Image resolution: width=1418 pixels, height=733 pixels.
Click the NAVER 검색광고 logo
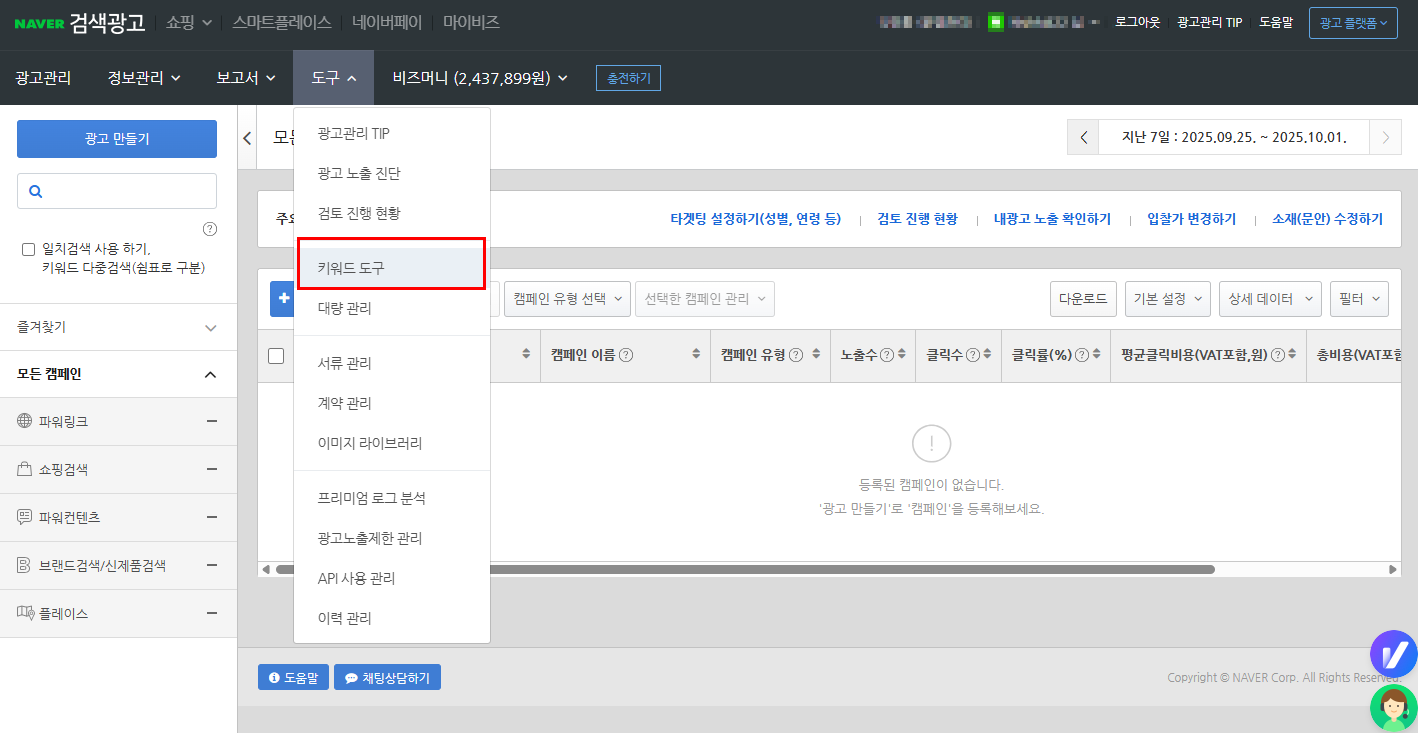[80, 22]
